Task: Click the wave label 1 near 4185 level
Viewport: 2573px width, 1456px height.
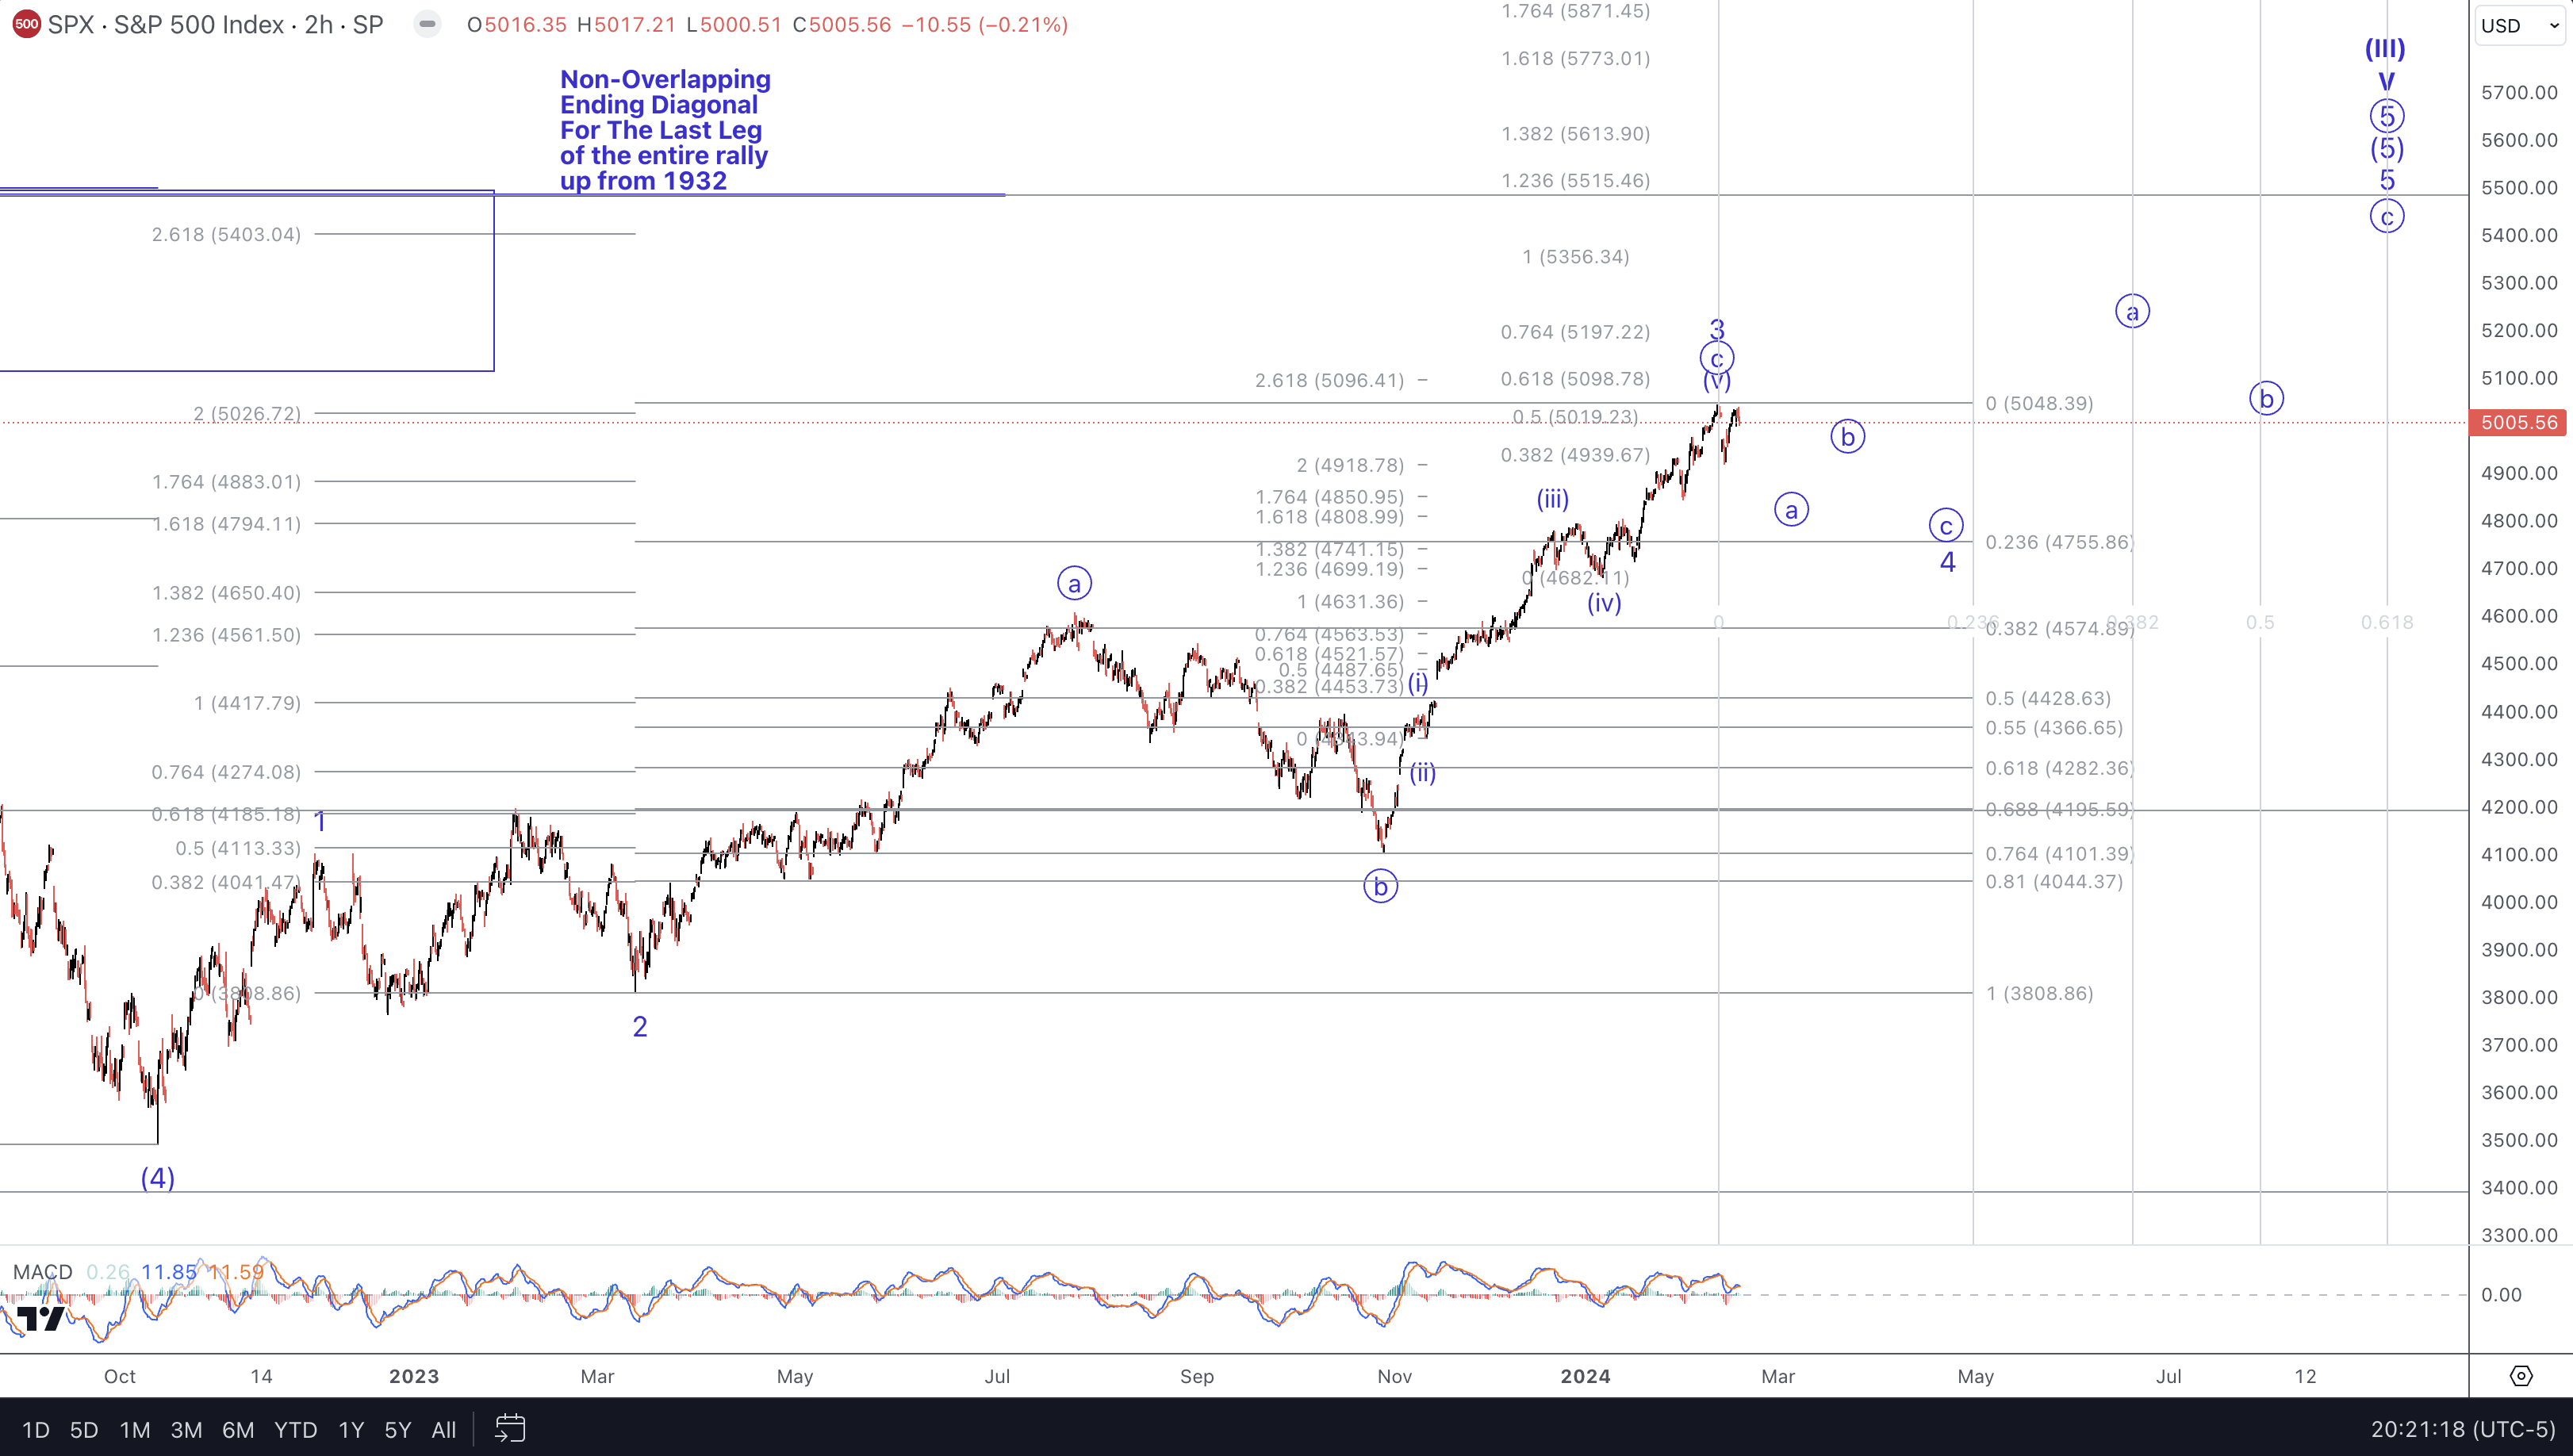Action: [320, 822]
